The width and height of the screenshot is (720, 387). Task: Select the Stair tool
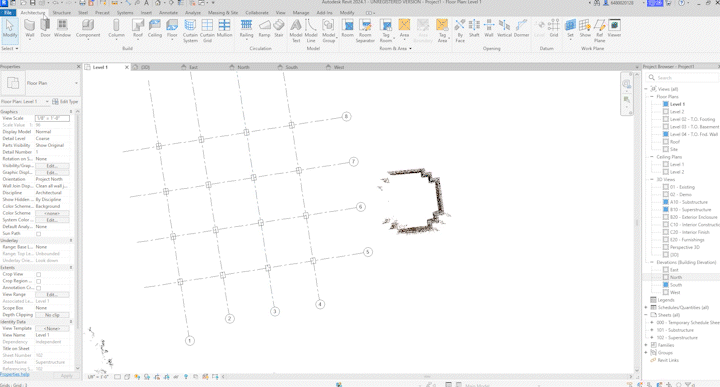279,28
